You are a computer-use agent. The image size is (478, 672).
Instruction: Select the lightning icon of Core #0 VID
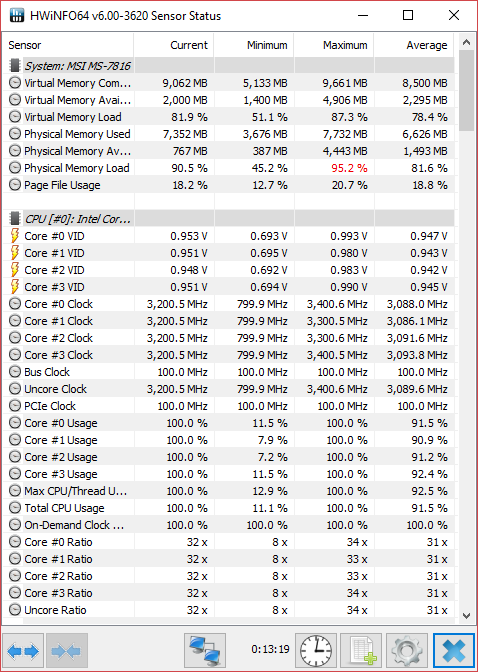(x=15, y=236)
